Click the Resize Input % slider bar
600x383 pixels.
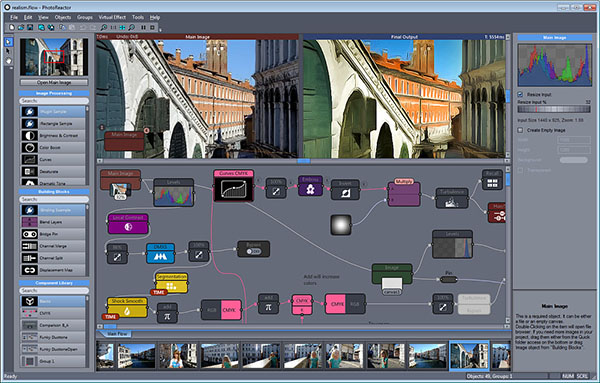pyautogui.click(x=554, y=109)
